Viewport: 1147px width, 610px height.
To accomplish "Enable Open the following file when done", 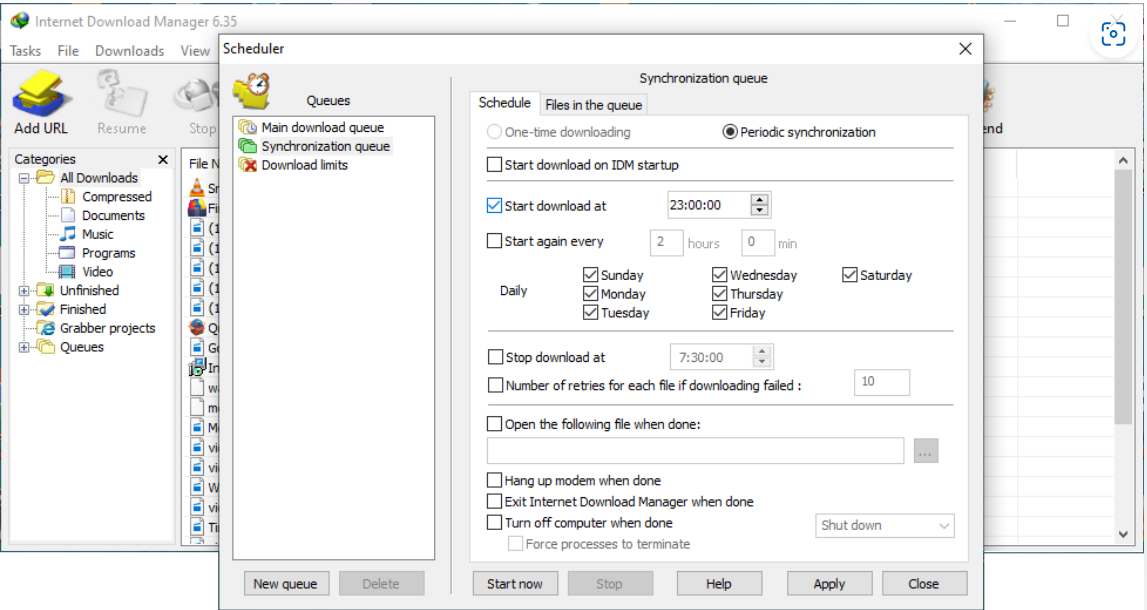I will tap(494, 423).
